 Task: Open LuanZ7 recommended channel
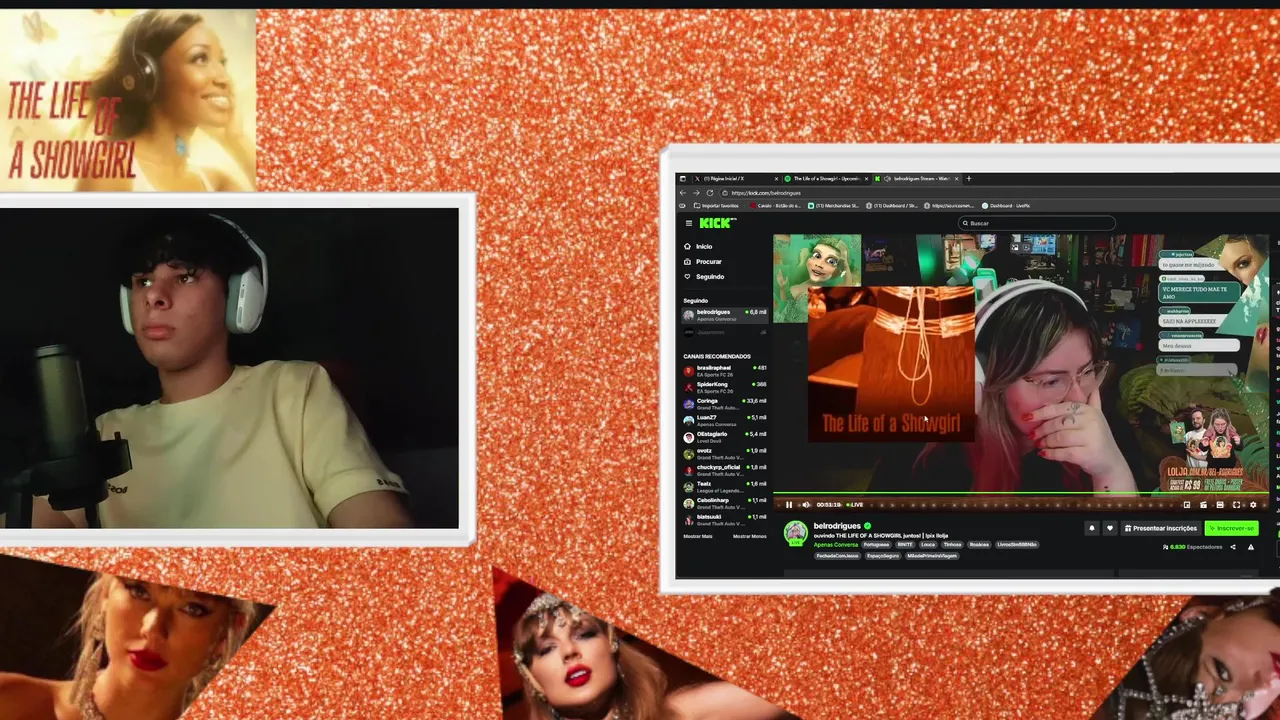(725, 420)
